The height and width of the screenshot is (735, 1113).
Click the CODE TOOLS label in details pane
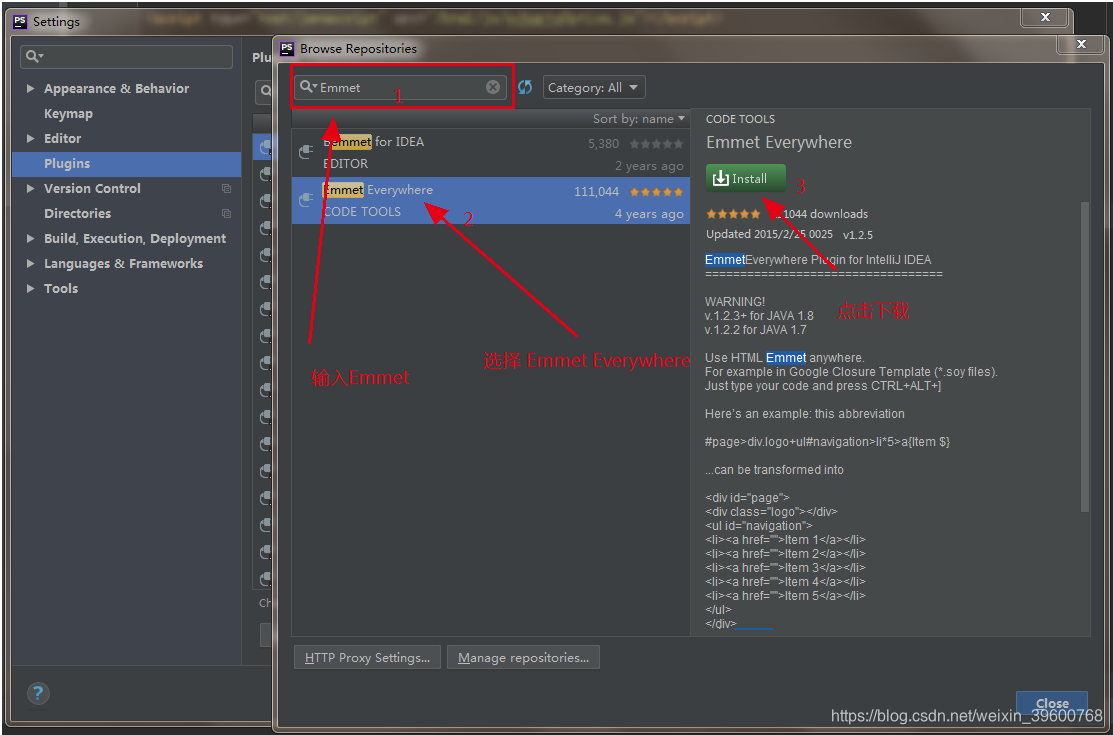pos(740,119)
